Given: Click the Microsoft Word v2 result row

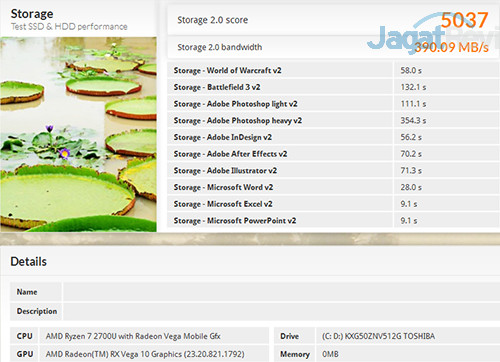Looking at the screenshot, I should tap(333, 187).
